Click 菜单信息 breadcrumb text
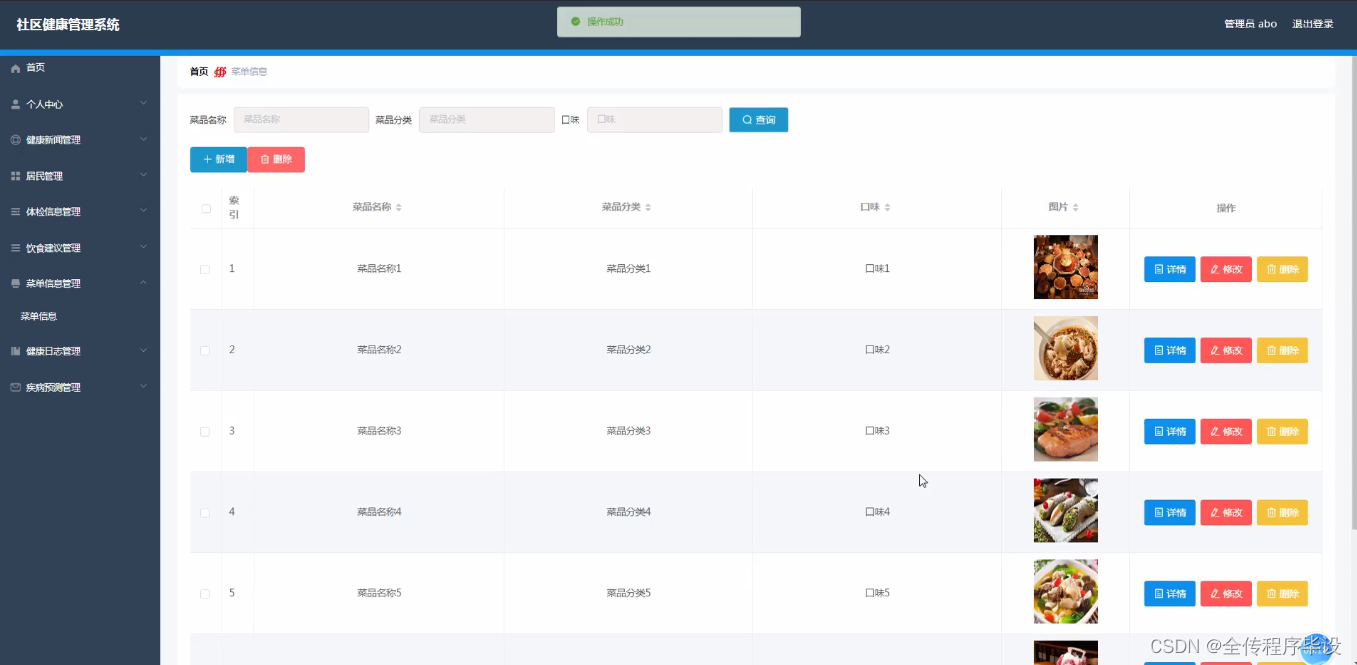The image size is (1357, 665). click(x=249, y=72)
